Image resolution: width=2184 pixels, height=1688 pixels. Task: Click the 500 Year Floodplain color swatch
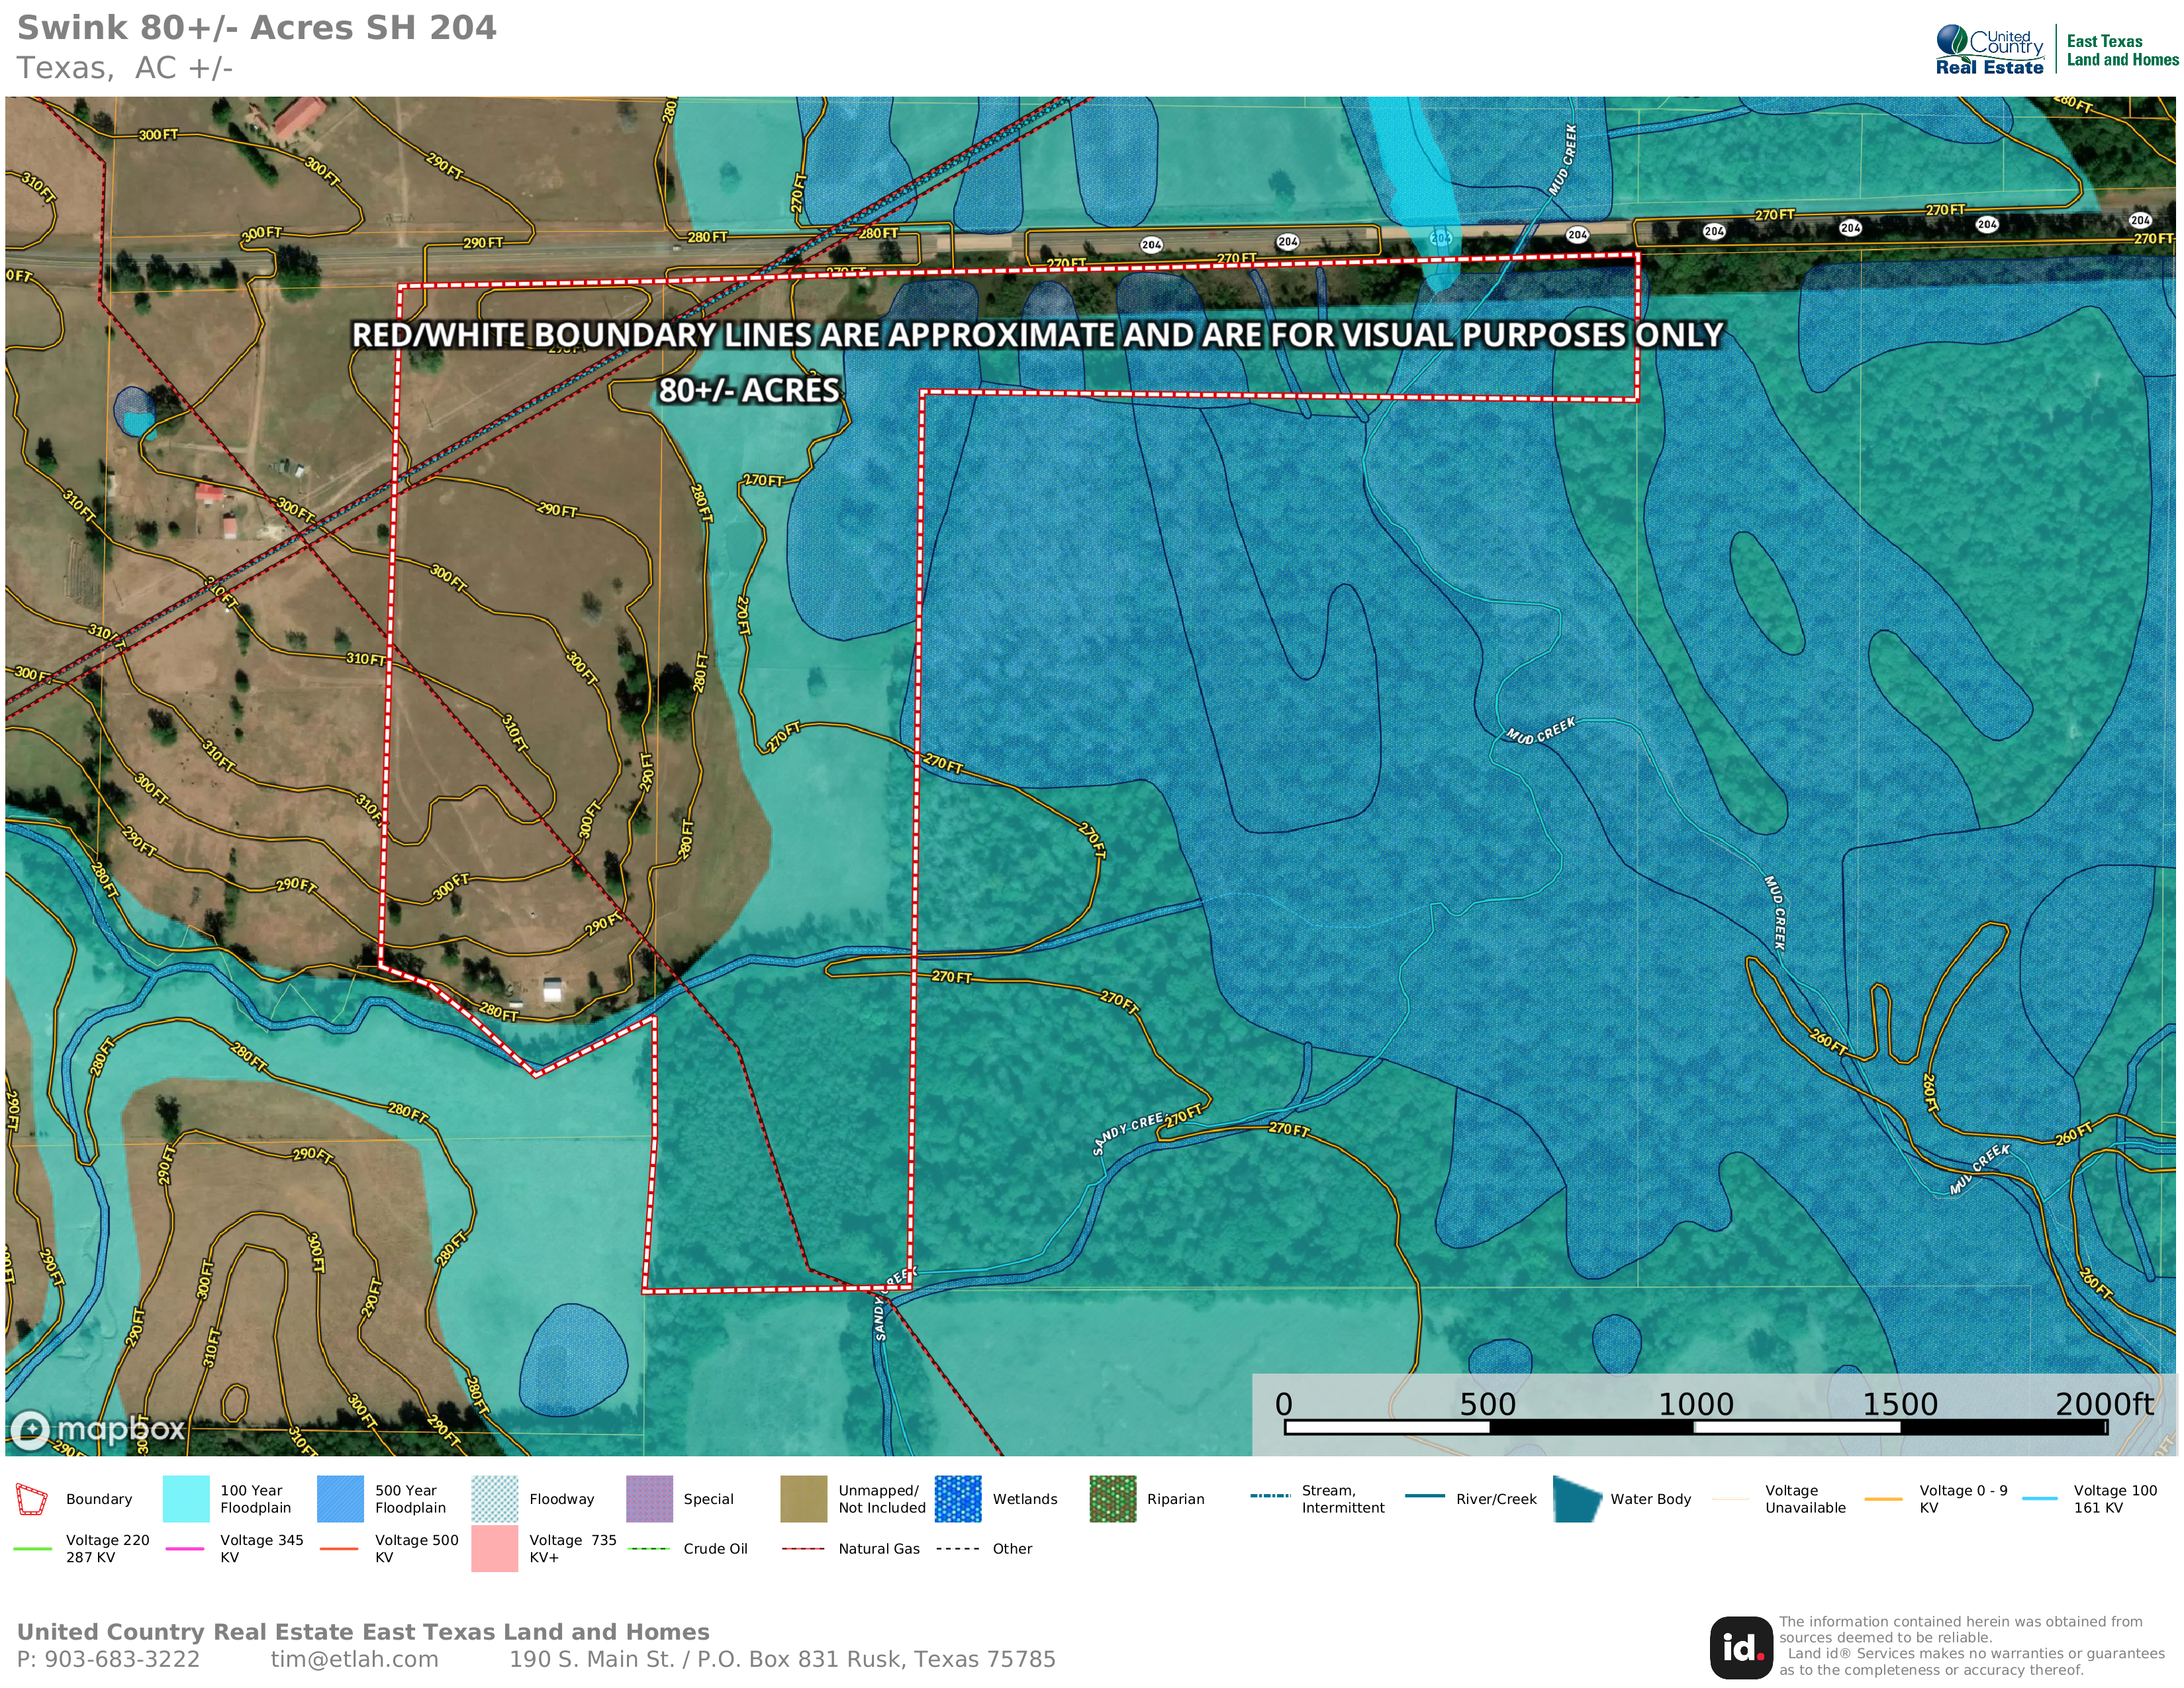340,1499
